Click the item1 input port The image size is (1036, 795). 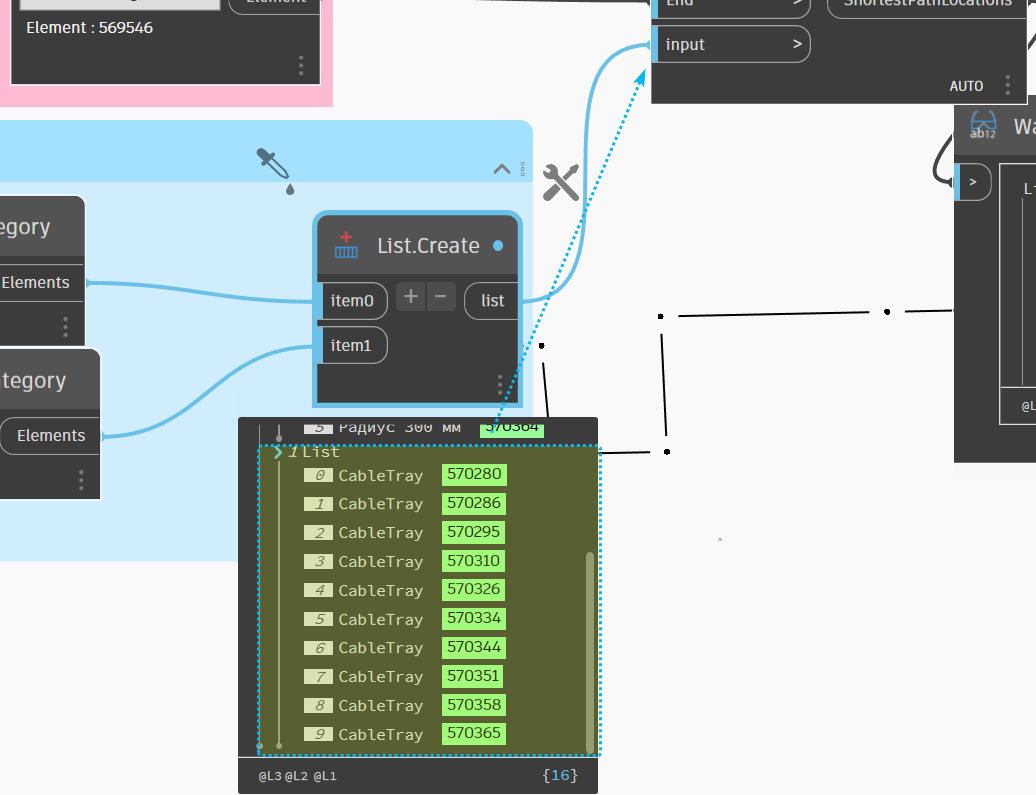pyautogui.click(x=351, y=345)
